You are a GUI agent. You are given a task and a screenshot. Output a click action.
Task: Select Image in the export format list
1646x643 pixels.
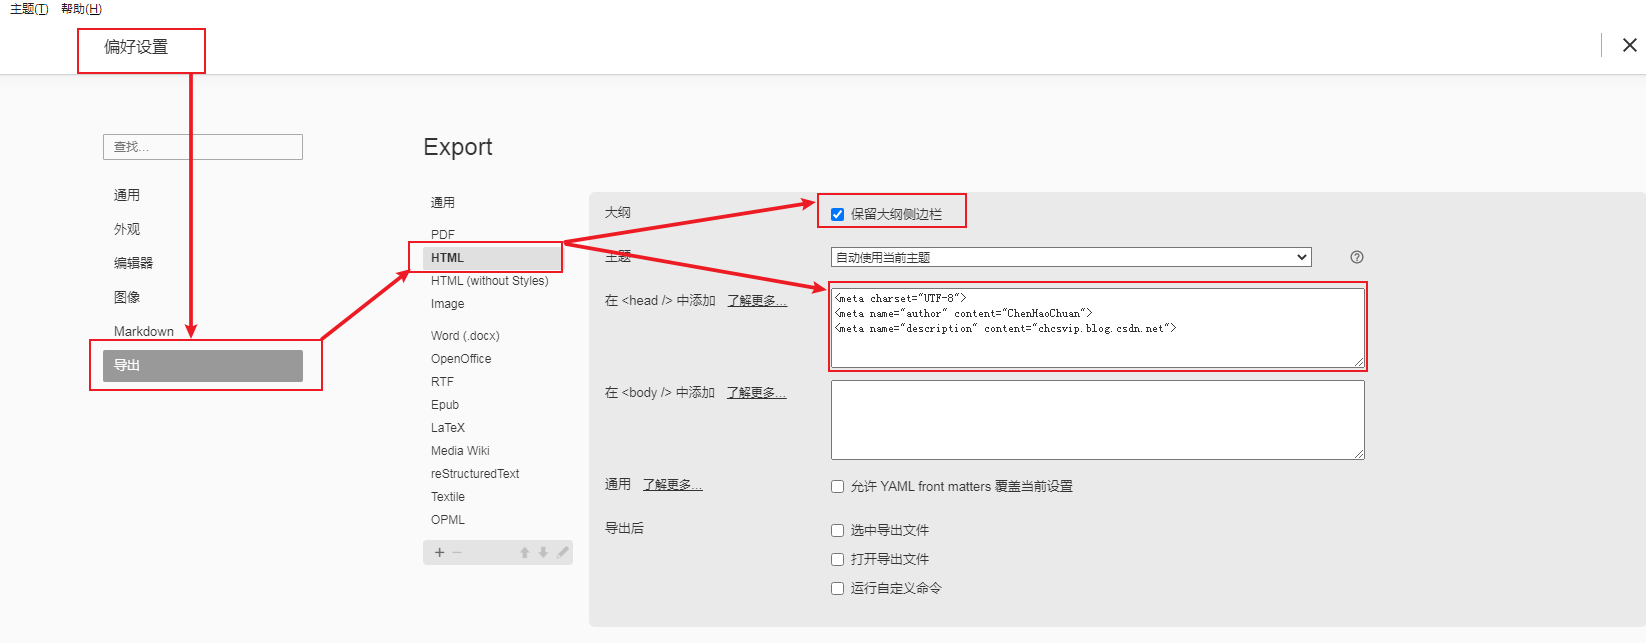(x=448, y=304)
